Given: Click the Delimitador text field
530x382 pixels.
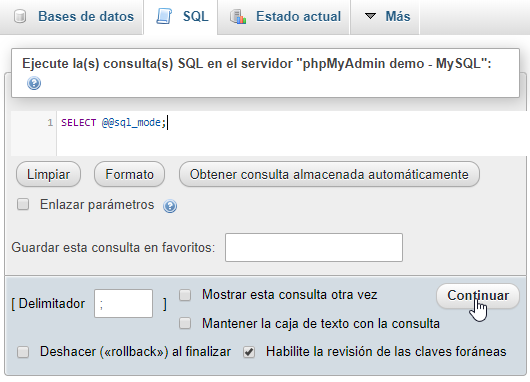Looking at the screenshot, I should 123,304.
